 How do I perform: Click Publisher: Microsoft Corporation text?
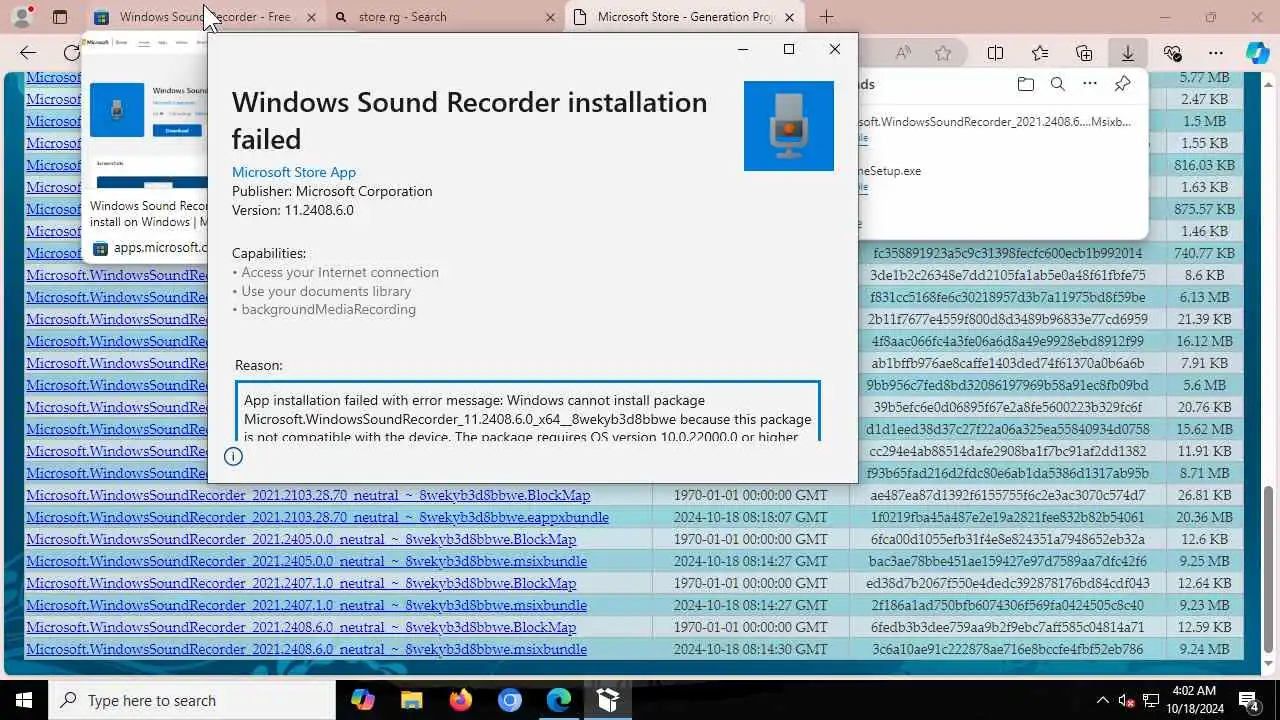pos(332,191)
